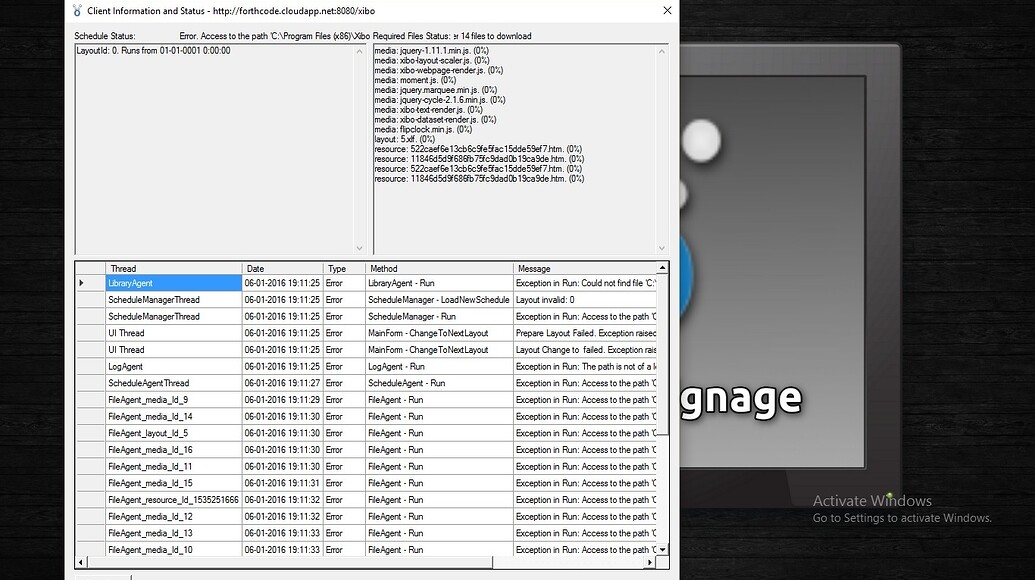
Task: Click the down arrow on required files scrollbar
Action: pos(663,246)
